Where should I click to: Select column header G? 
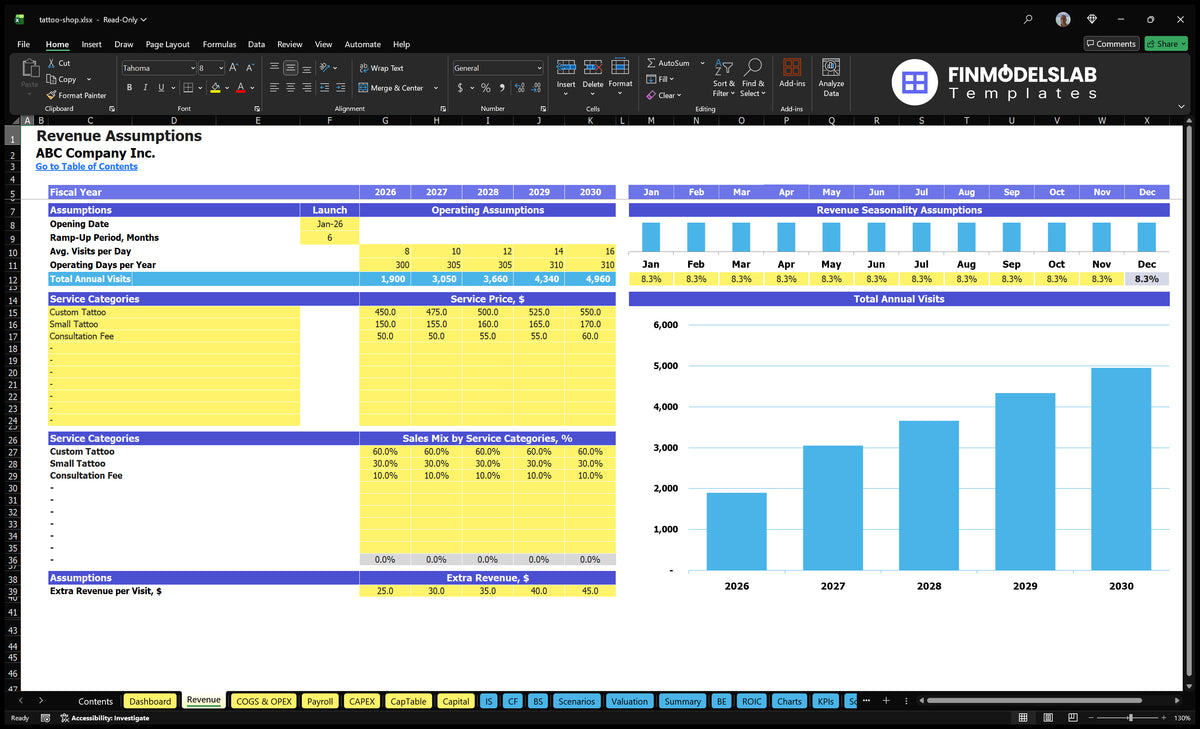coord(385,121)
